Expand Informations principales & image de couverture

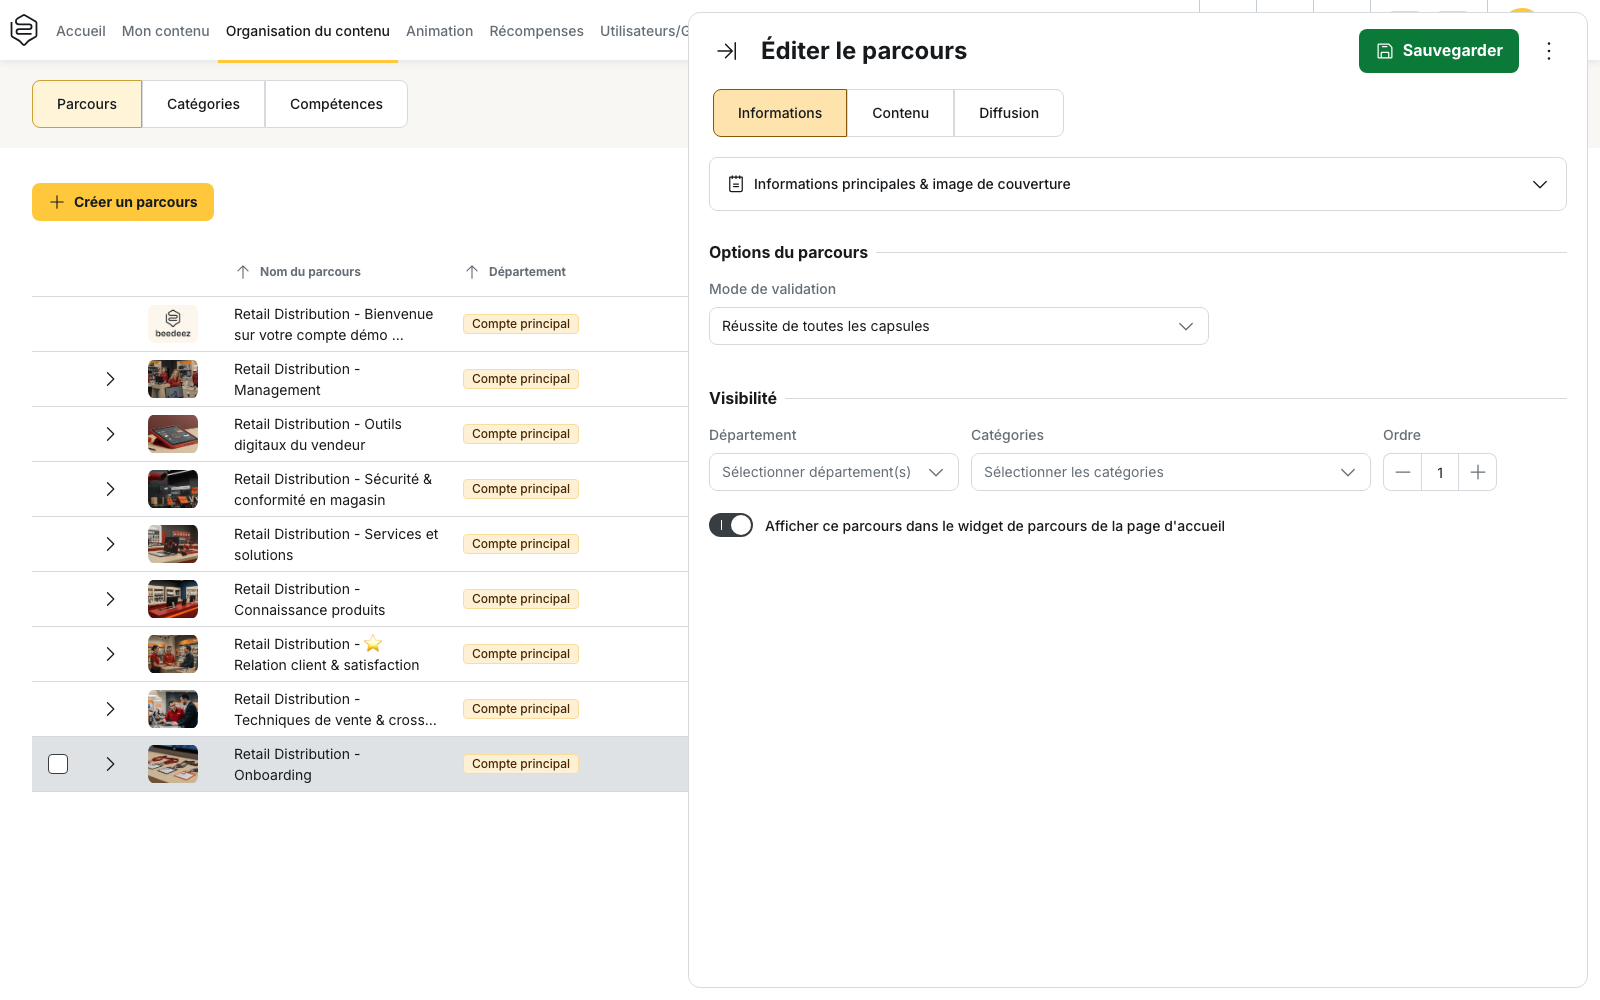[x=1138, y=184]
